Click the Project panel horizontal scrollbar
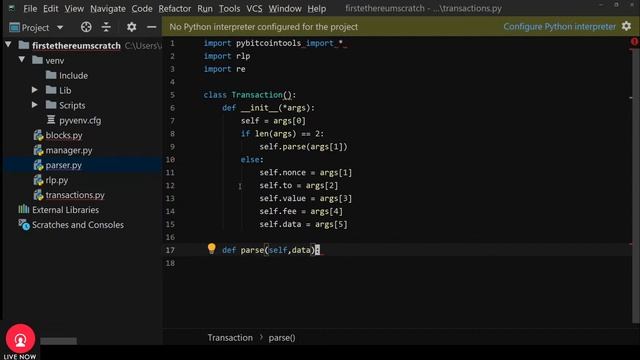This screenshot has height=360, width=640. point(58,341)
